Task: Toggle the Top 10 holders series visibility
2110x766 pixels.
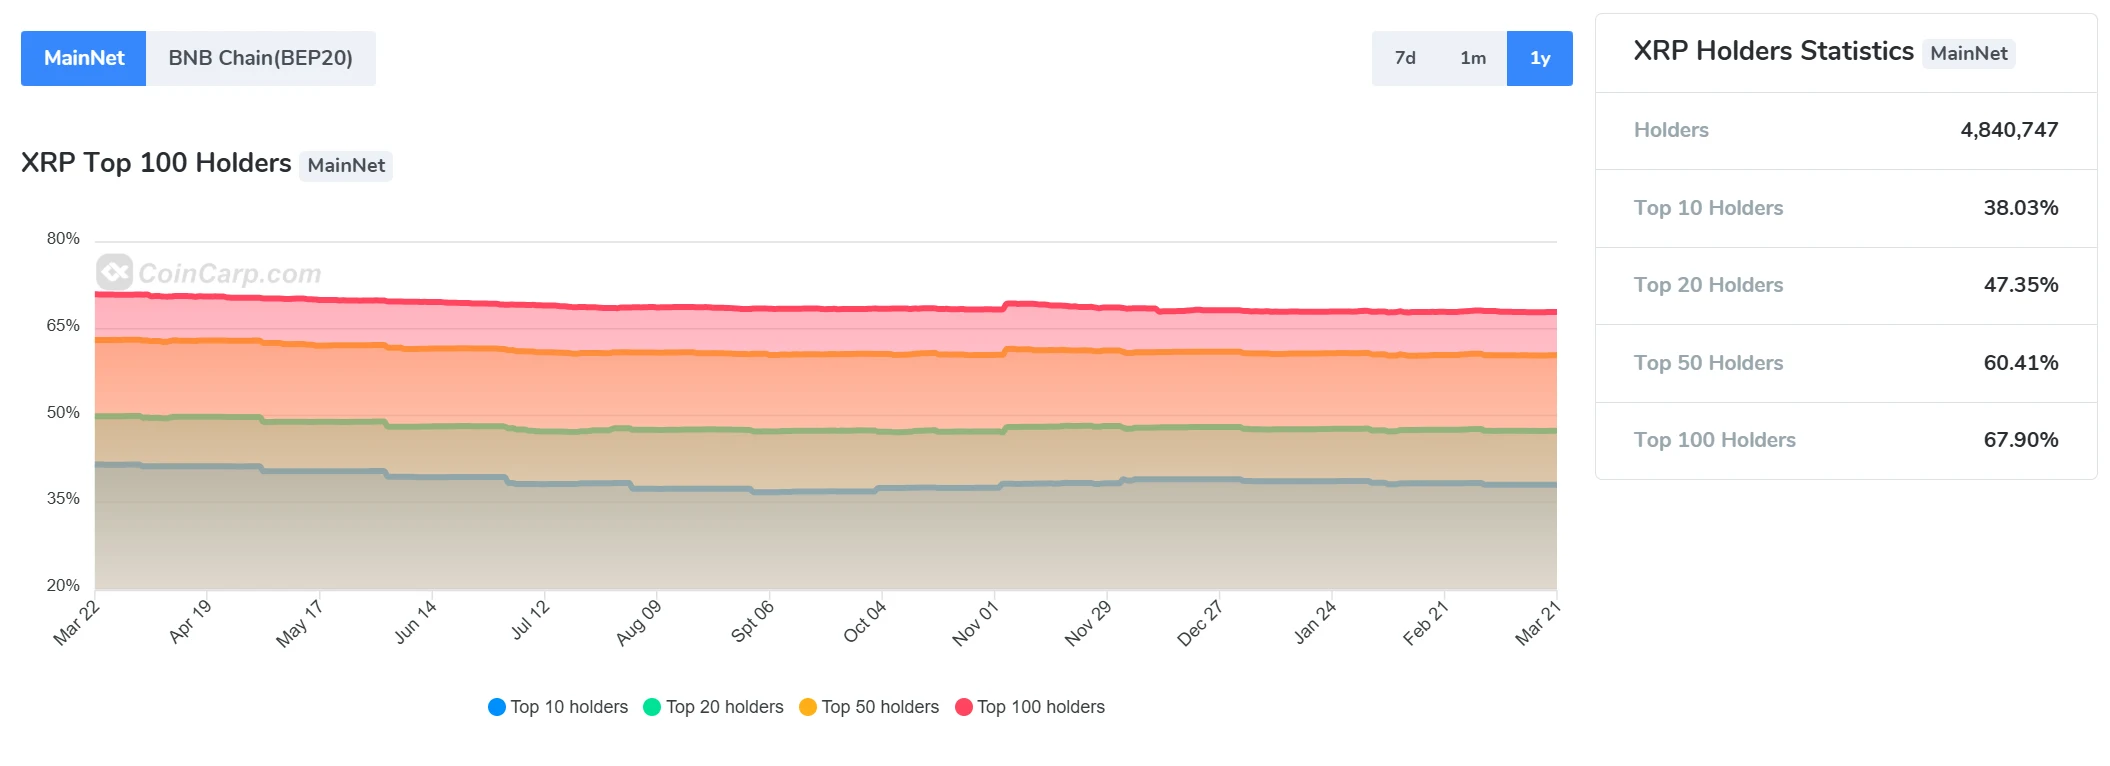Action: [x=557, y=707]
